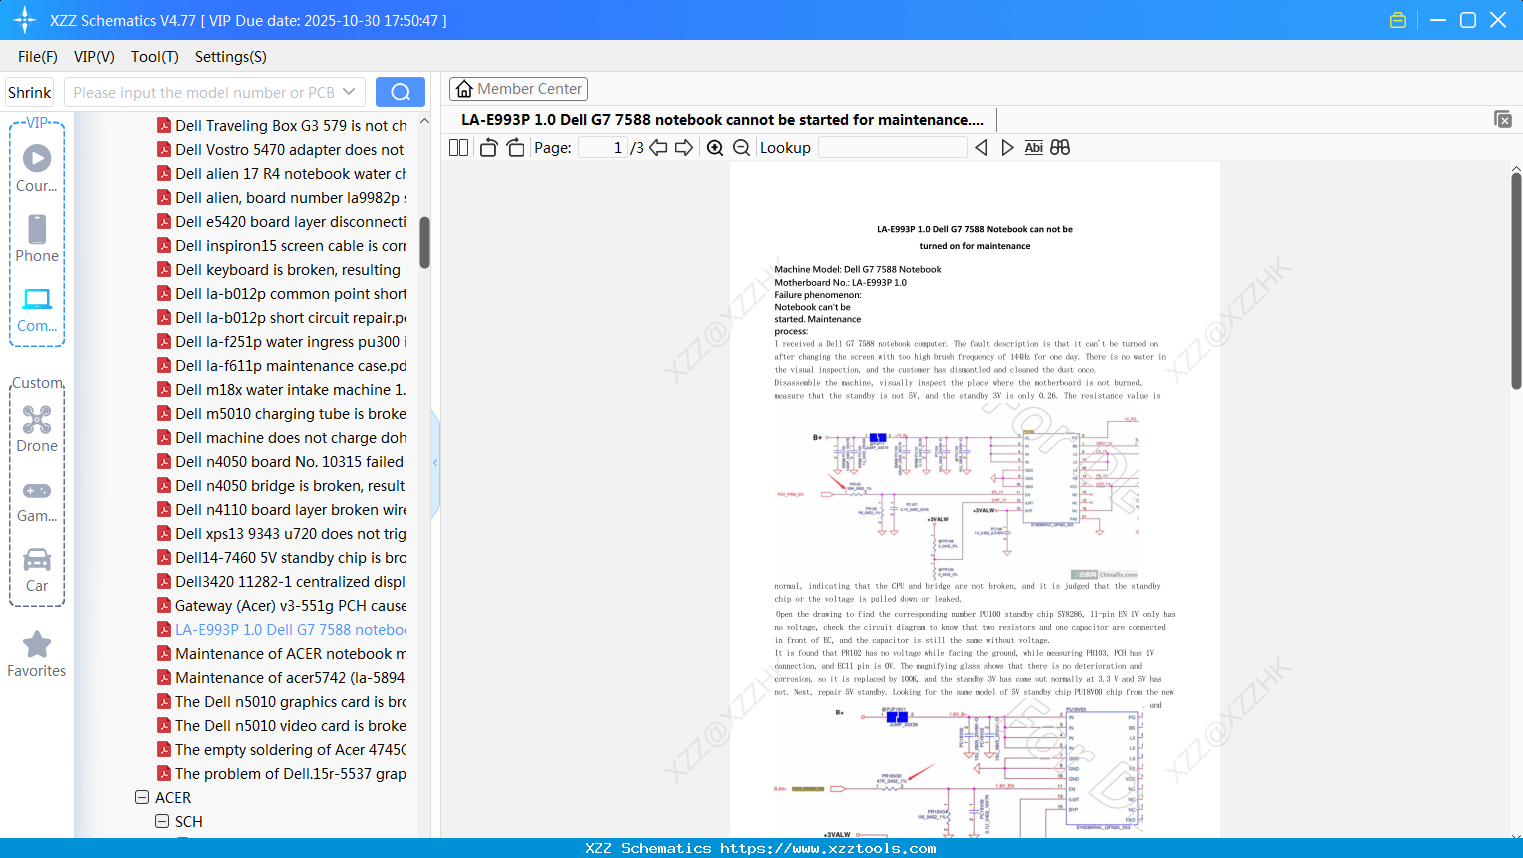Open the Tool menu
Image resolution: width=1523 pixels, height=858 pixels.
155,57
